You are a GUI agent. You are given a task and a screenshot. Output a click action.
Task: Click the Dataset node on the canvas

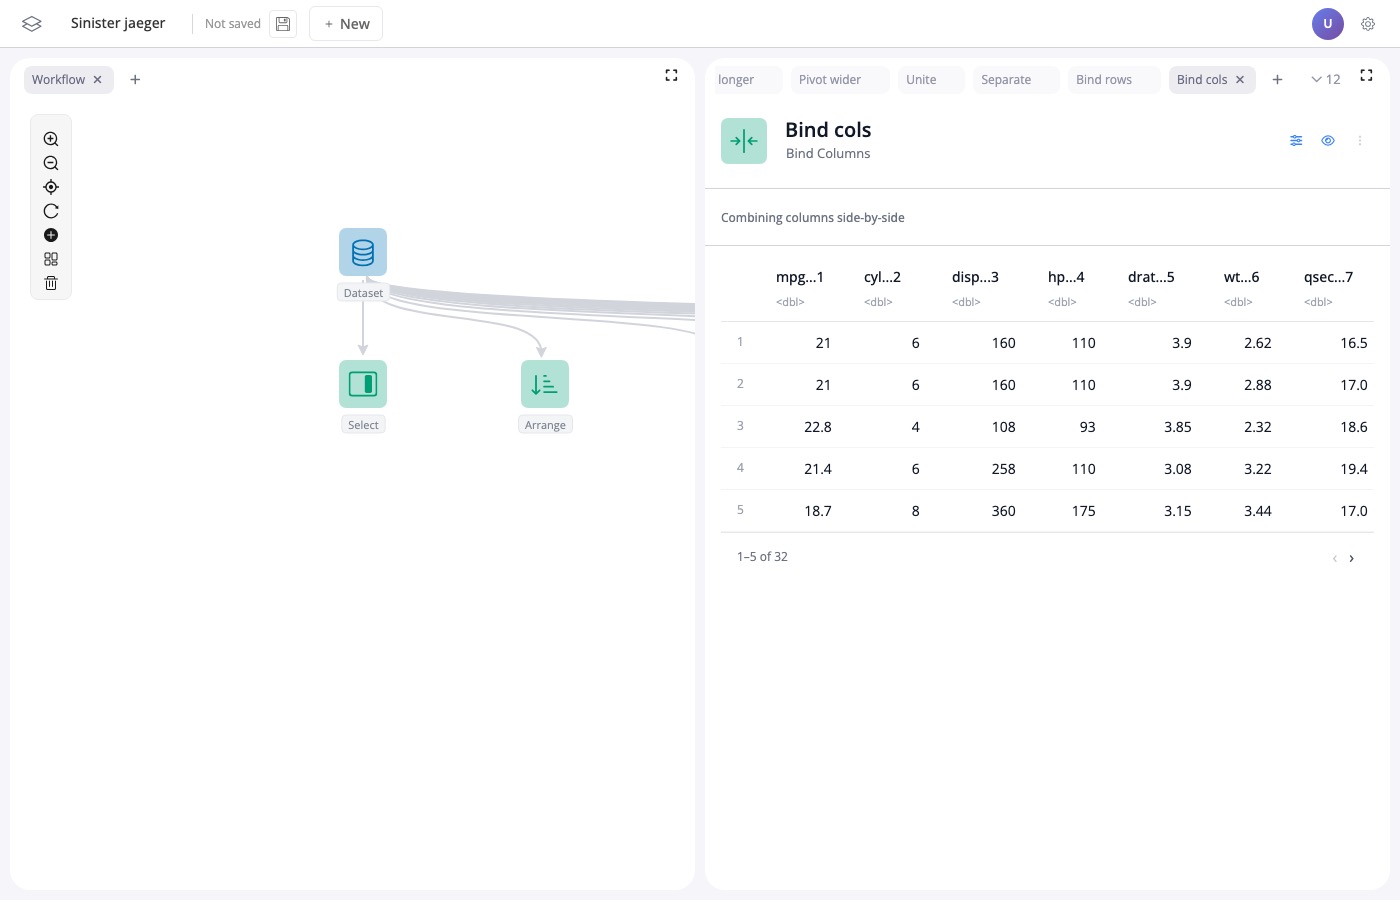(x=363, y=252)
